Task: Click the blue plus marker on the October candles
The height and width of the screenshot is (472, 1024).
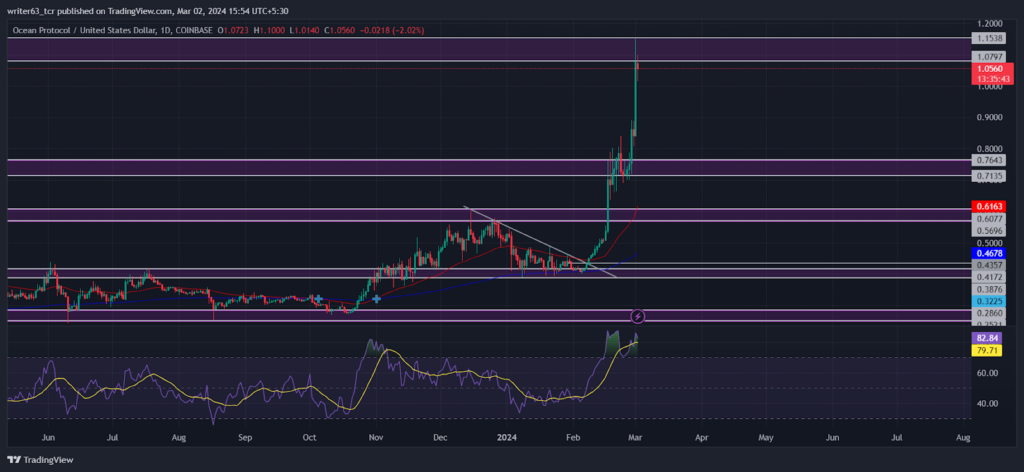Action: [x=318, y=299]
